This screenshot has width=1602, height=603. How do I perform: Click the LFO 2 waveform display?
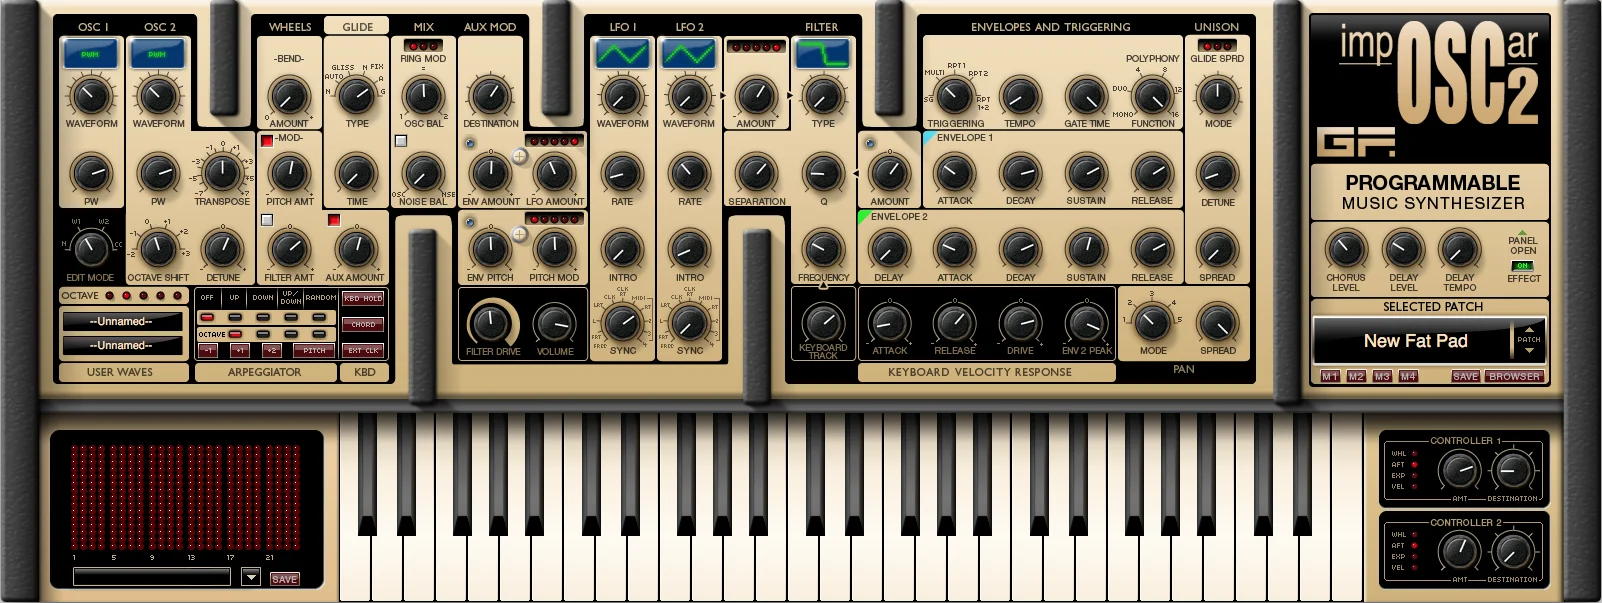point(688,54)
